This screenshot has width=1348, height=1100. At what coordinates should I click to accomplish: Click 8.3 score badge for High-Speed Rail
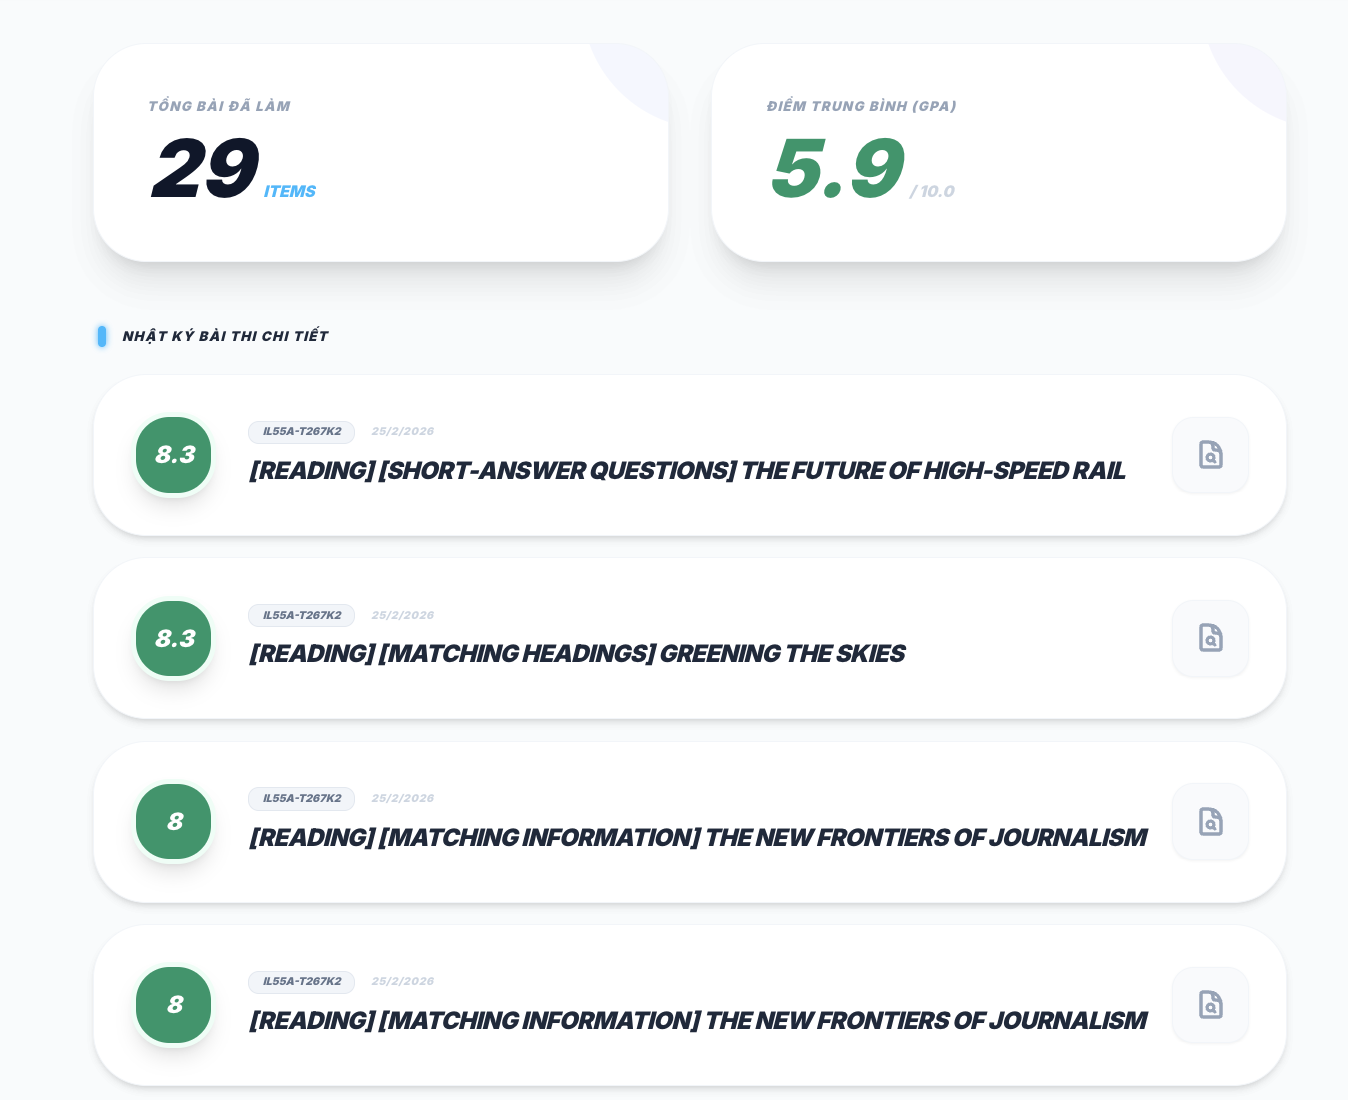174,455
